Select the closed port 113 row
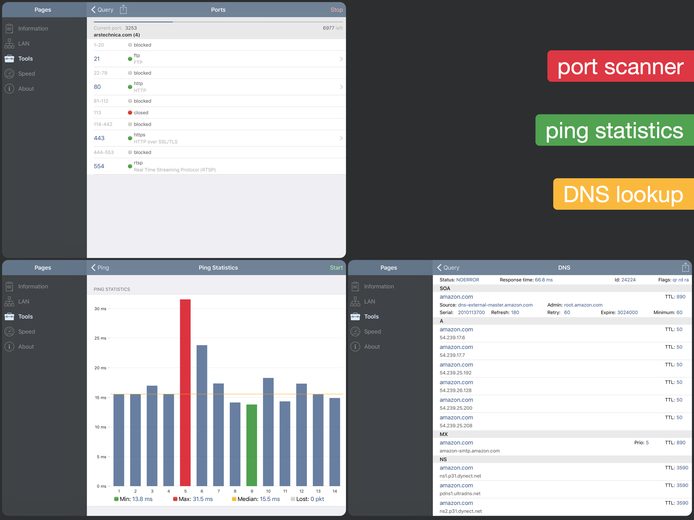The height and width of the screenshot is (520, 694). coord(216,113)
